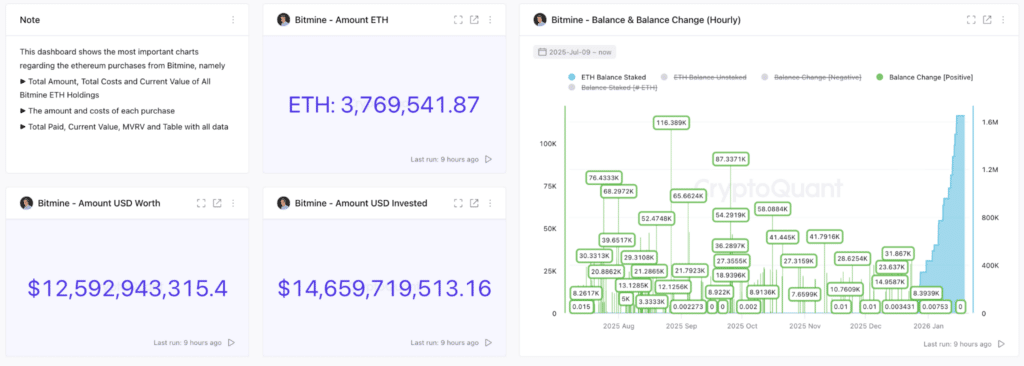Click the 0.00753 data label
This screenshot has width=1024, height=366.
[935, 307]
